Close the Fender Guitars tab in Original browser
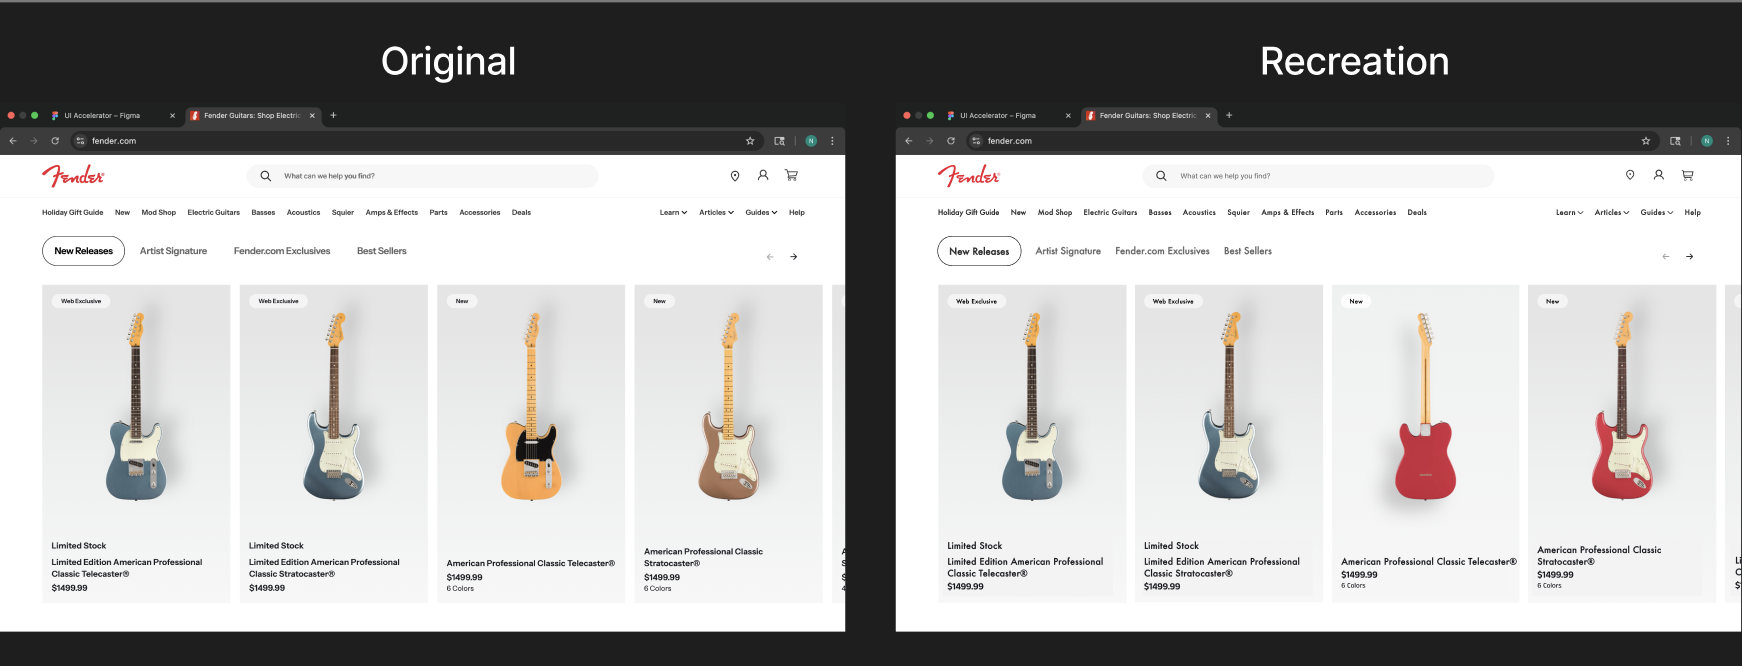 tap(312, 115)
